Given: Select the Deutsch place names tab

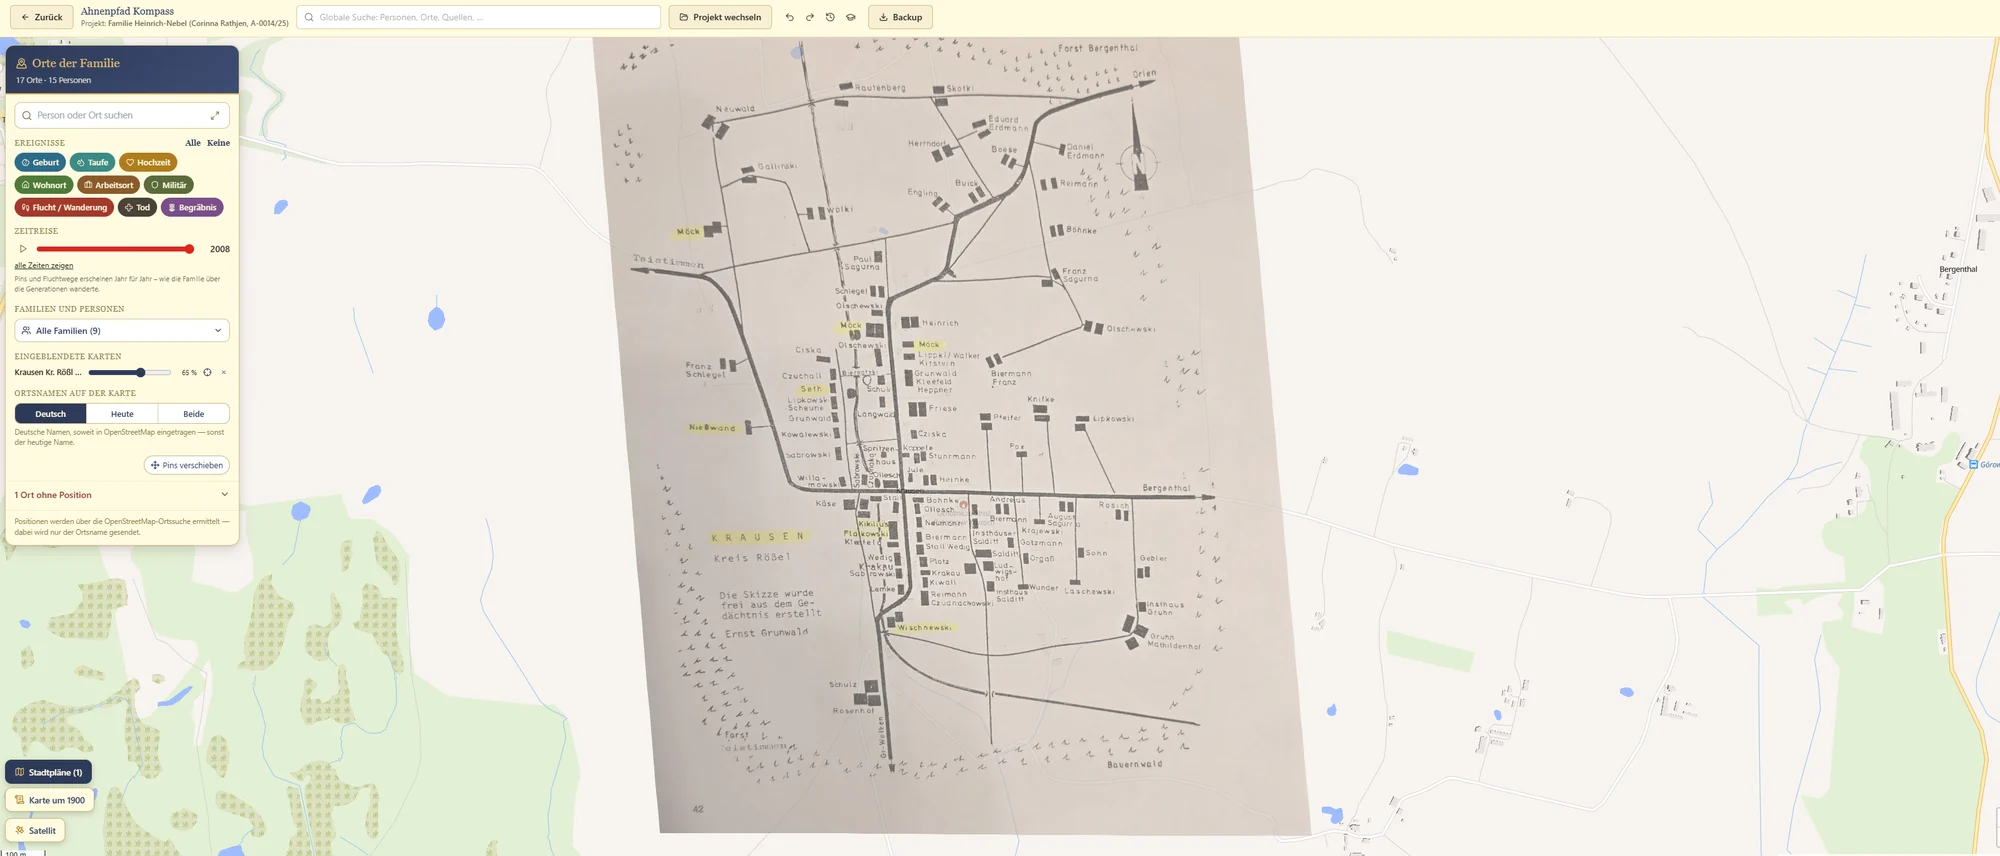Looking at the screenshot, I should coord(51,414).
